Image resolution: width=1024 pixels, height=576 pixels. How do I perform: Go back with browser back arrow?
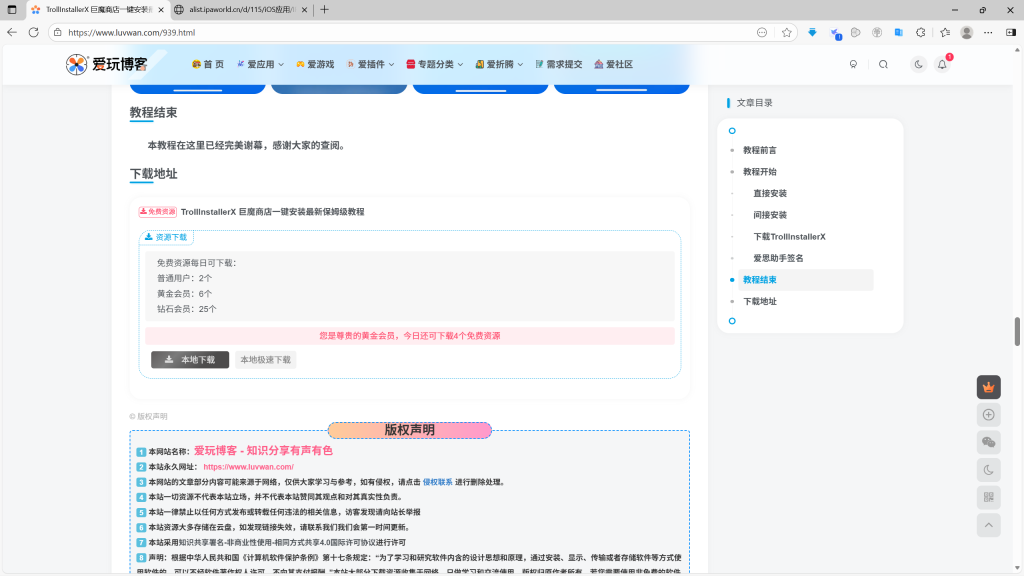pyautogui.click(x=12, y=32)
